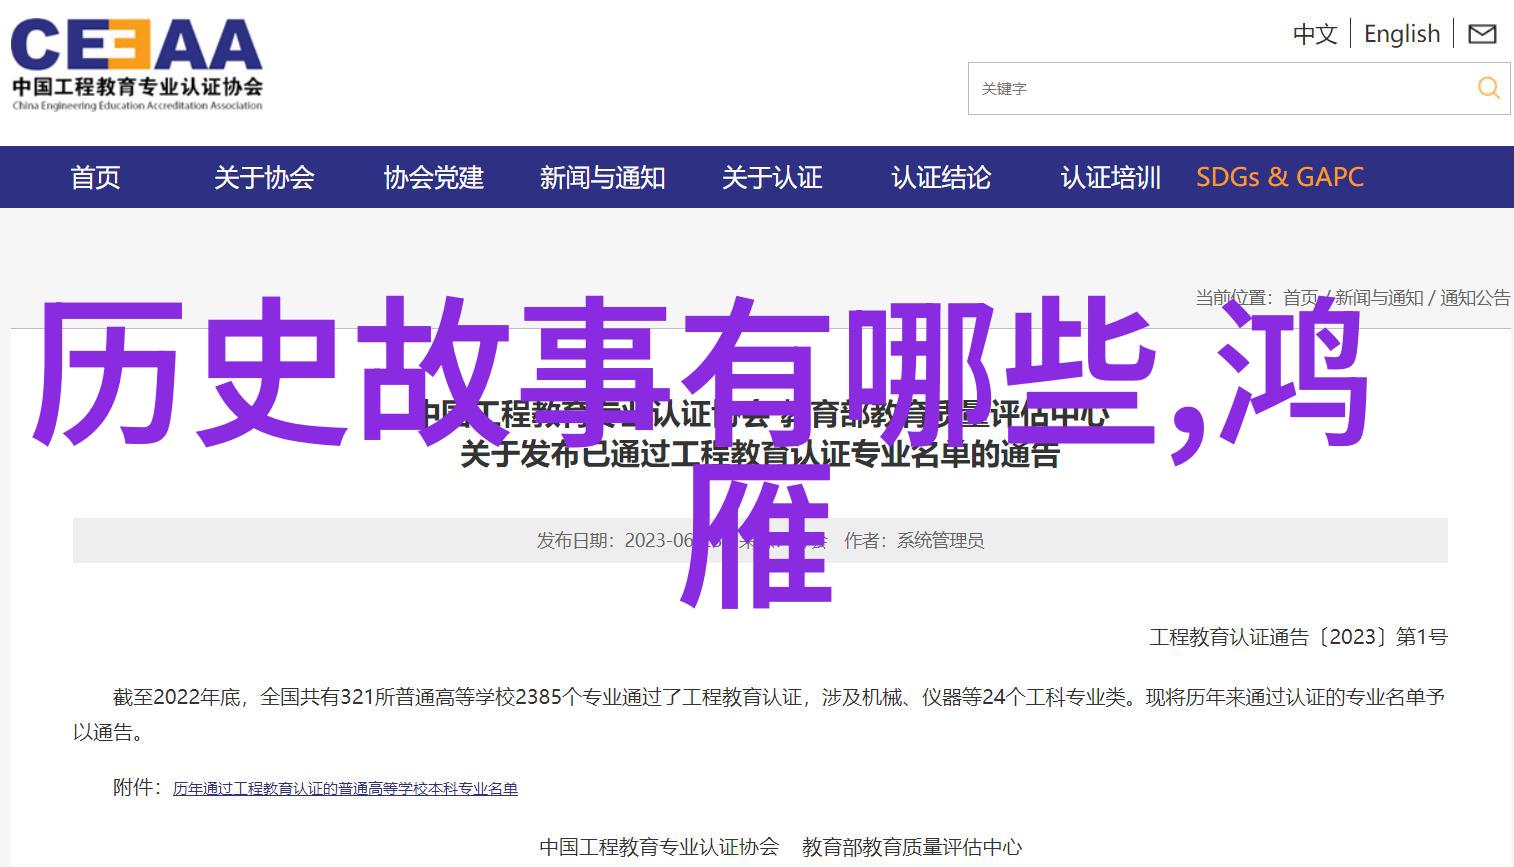
Task: Open the 历年通过工程教育认证 attachment link
Action: [345, 789]
